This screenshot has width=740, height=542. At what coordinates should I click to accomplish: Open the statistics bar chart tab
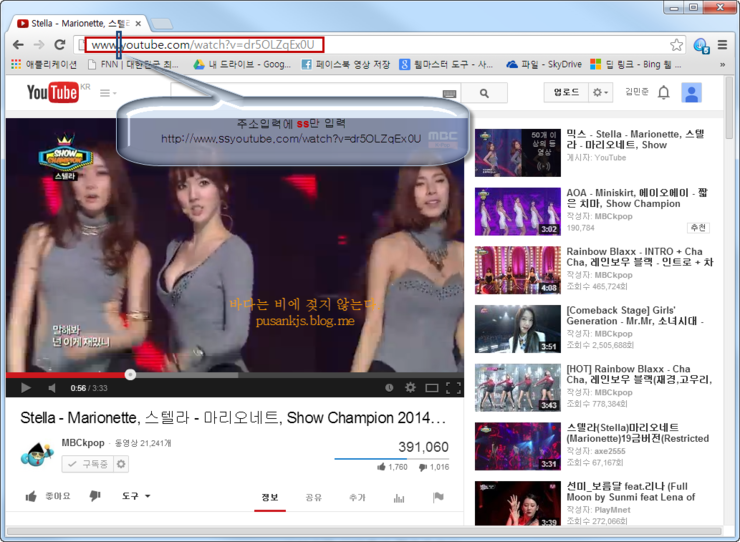pyautogui.click(x=399, y=498)
